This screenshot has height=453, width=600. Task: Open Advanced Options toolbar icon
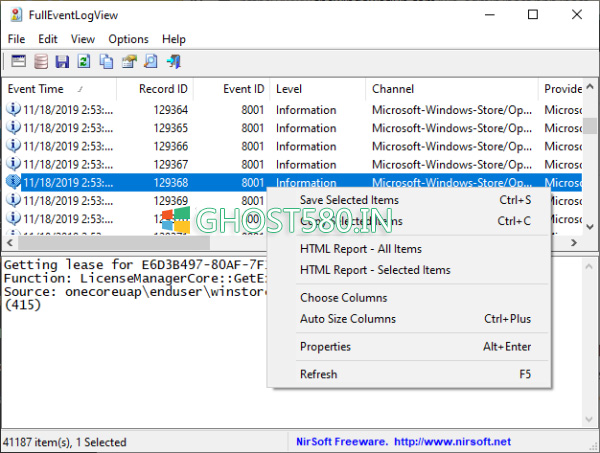(18, 61)
